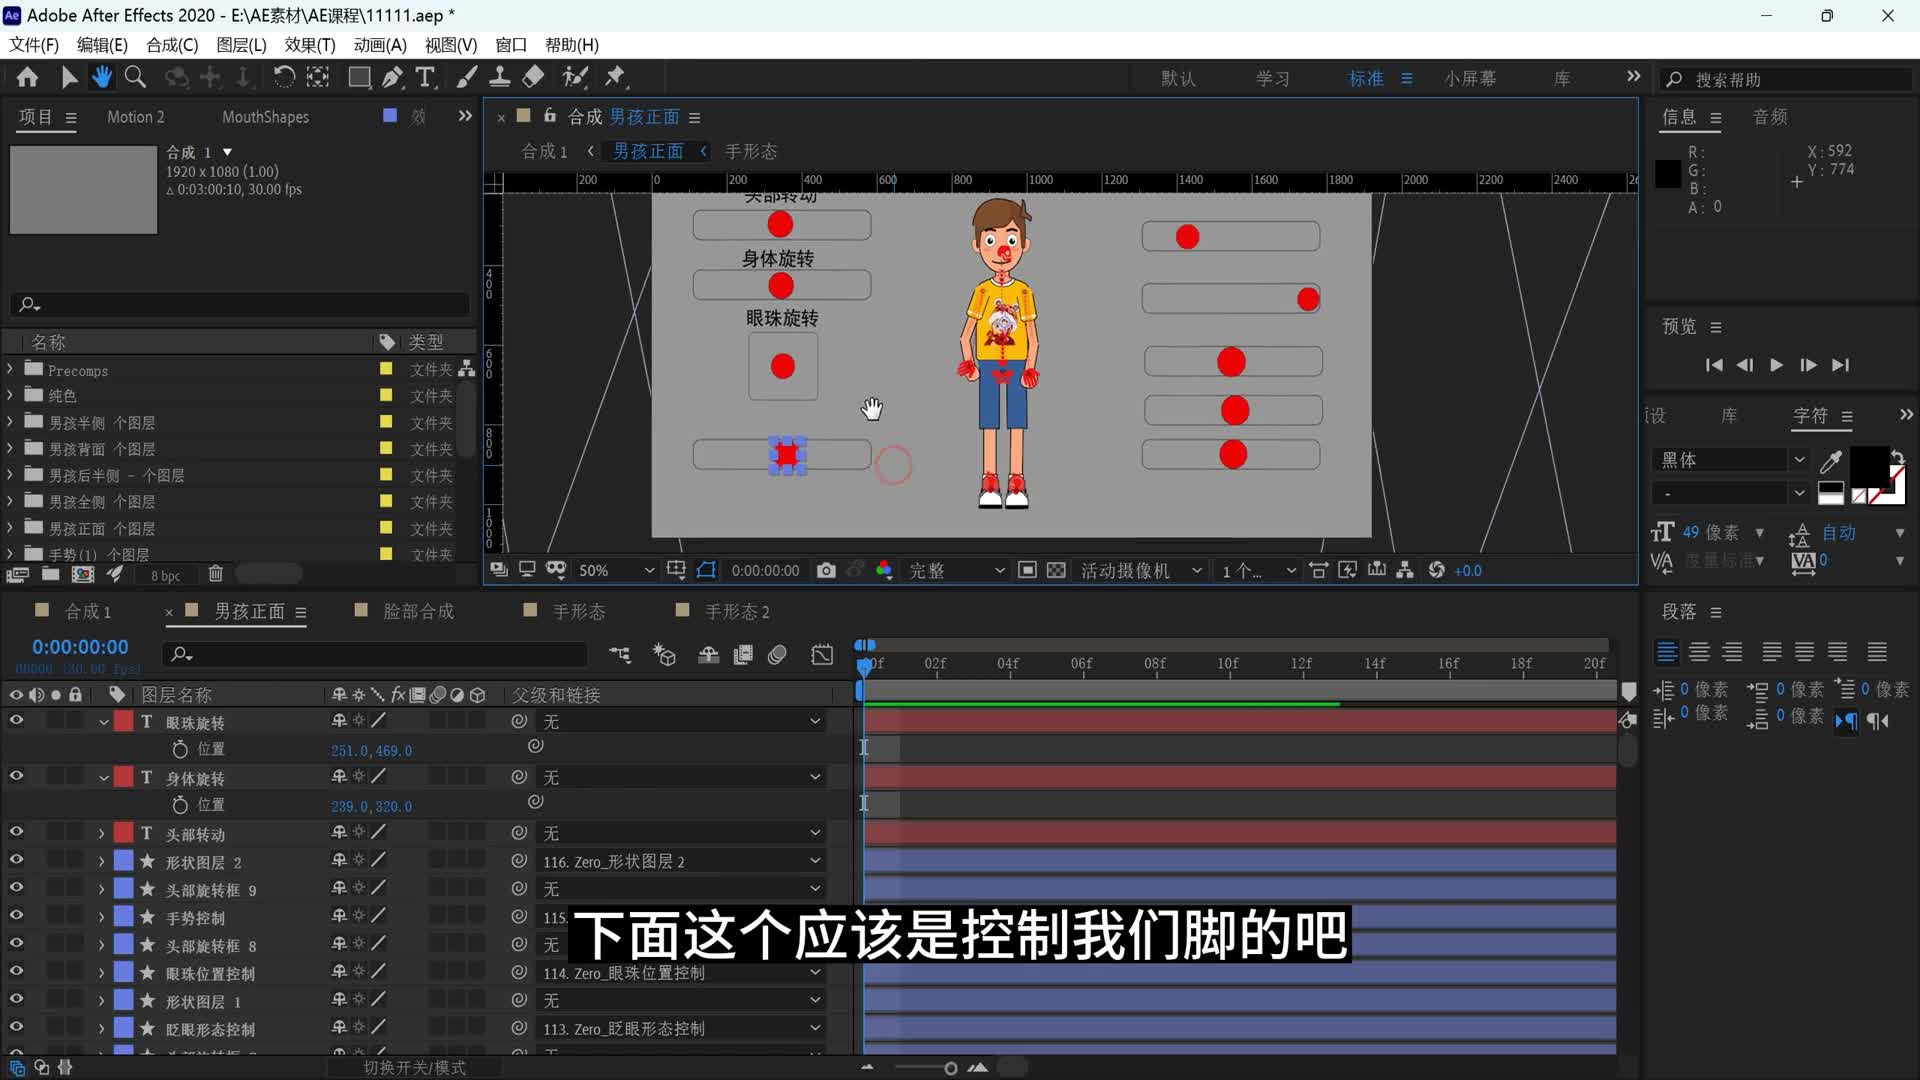Toggle stopwatch for 眼珠旋转 position
The width and height of the screenshot is (1920, 1080).
tap(180, 749)
